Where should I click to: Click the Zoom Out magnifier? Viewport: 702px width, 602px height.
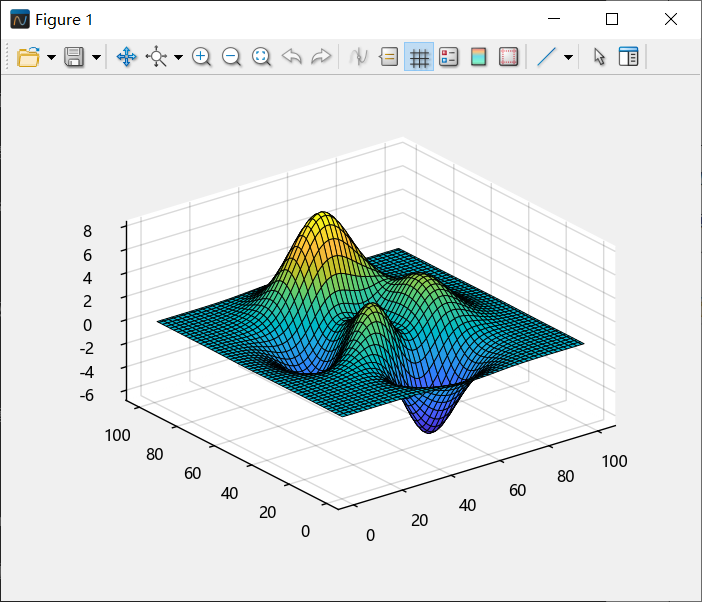[x=231, y=57]
